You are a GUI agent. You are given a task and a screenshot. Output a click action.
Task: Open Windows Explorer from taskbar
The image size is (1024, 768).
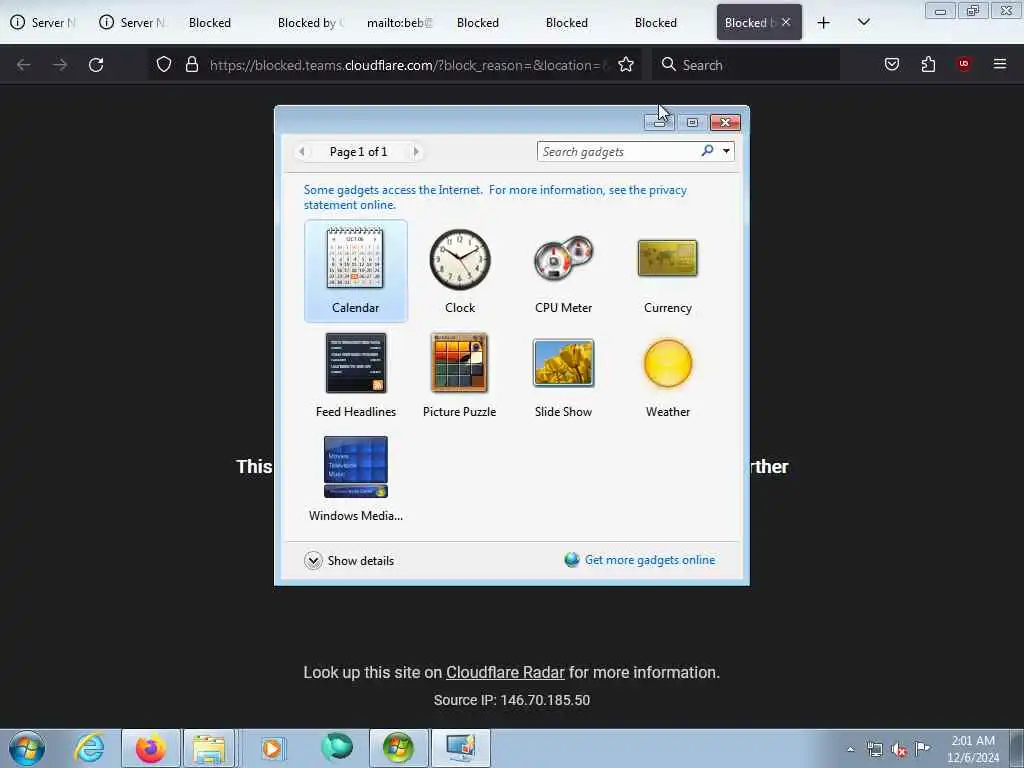209,748
